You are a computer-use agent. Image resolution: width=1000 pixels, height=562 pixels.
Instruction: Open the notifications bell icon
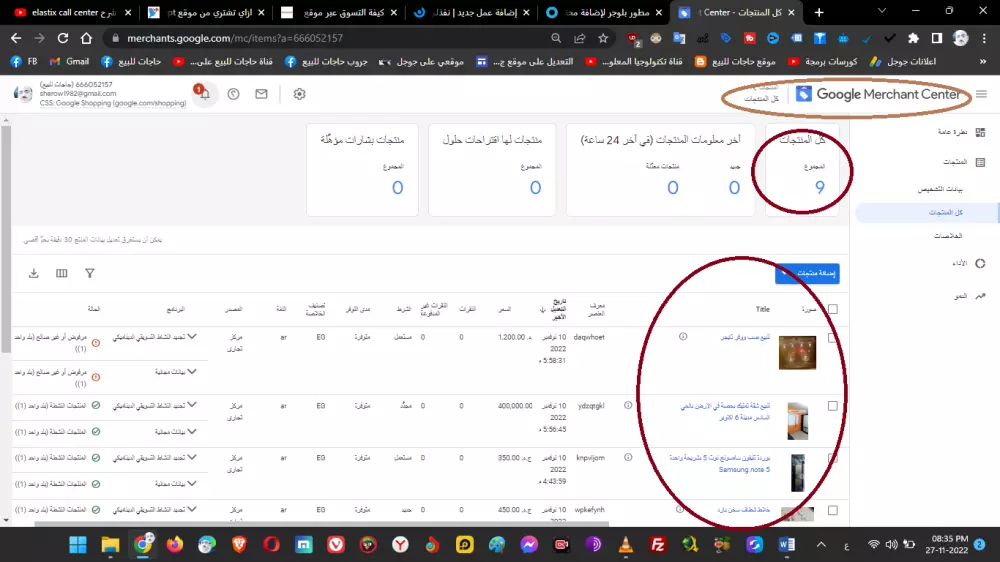[x=204, y=94]
